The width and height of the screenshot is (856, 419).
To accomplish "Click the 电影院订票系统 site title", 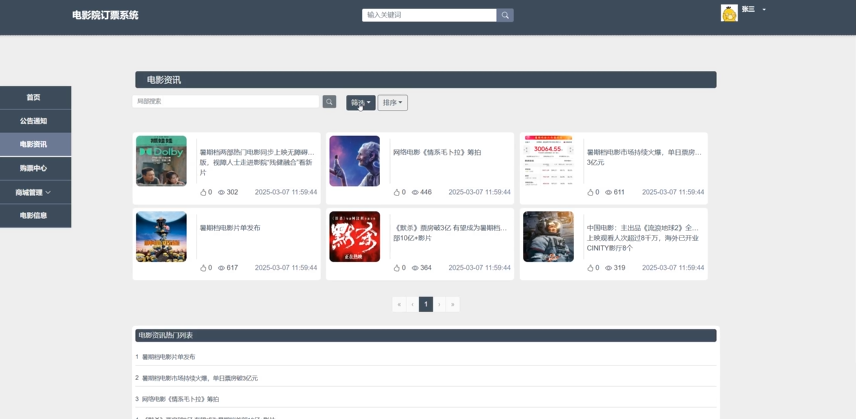I will click(105, 15).
